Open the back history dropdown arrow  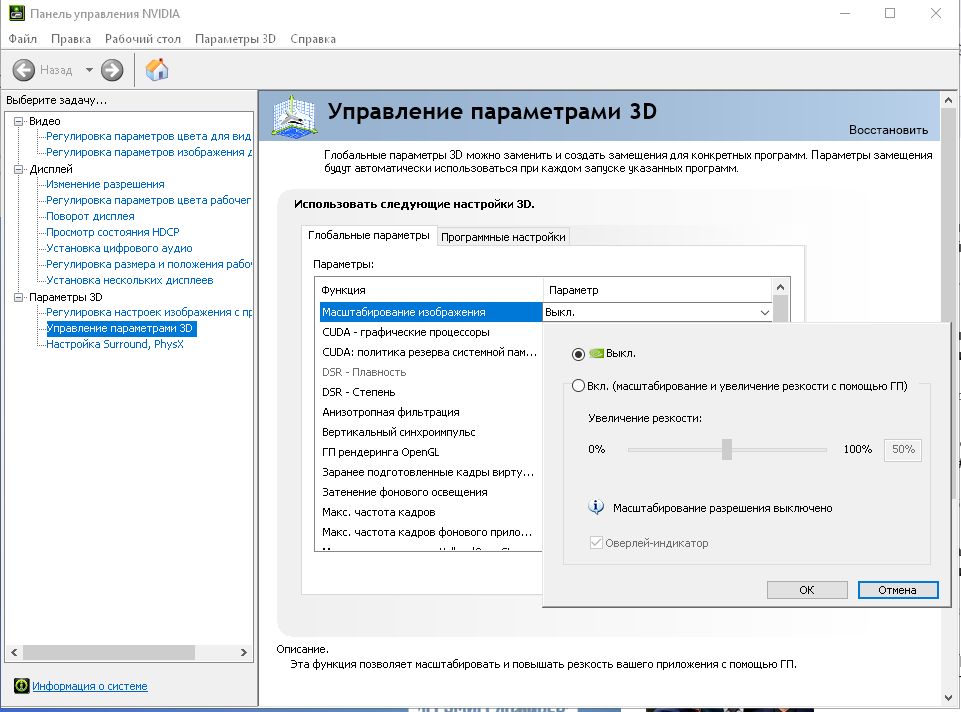89,70
